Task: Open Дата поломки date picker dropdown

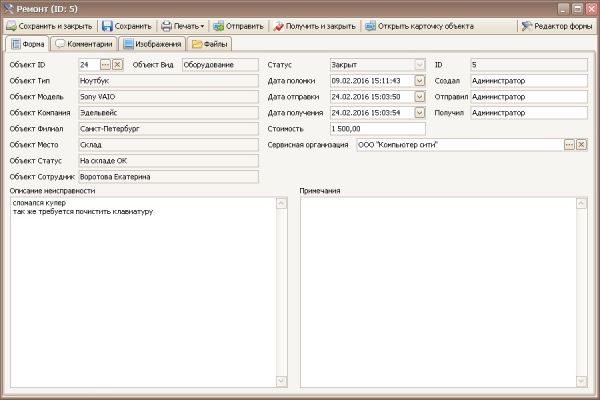Action: tap(419, 80)
